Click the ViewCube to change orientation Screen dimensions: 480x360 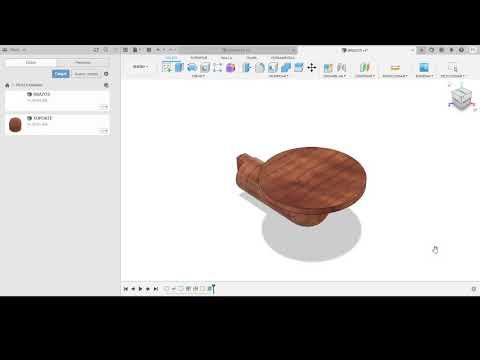pyautogui.click(x=462, y=98)
